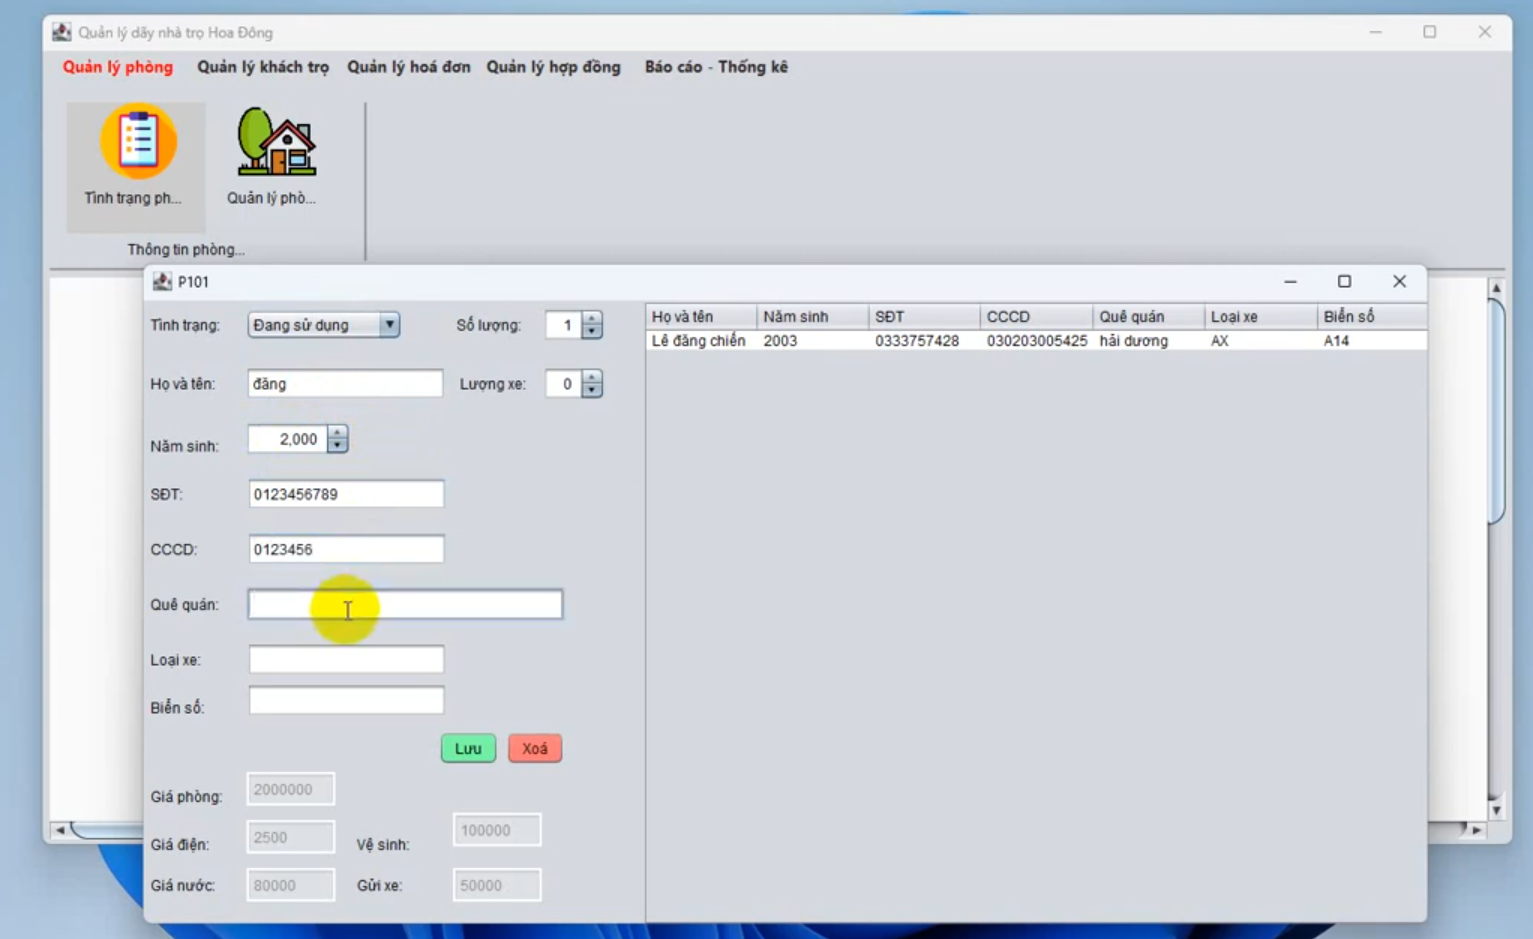Click the P101 window title icon
This screenshot has width=1533, height=939.
[x=162, y=282]
